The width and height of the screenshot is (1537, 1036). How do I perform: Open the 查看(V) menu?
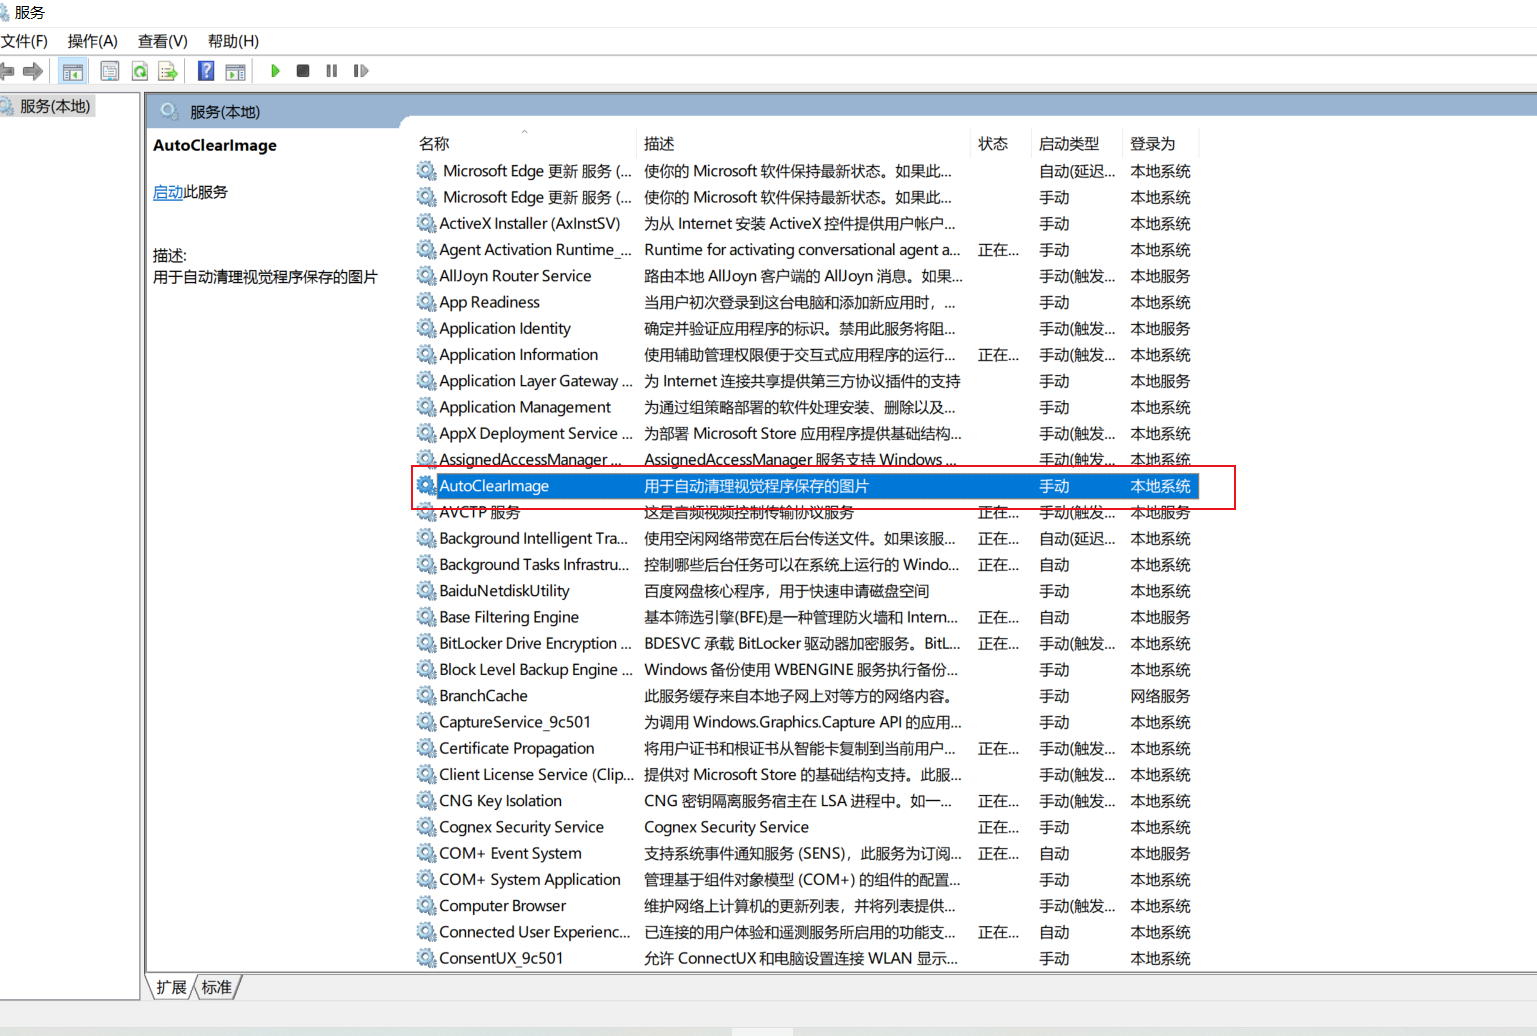point(163,41)
